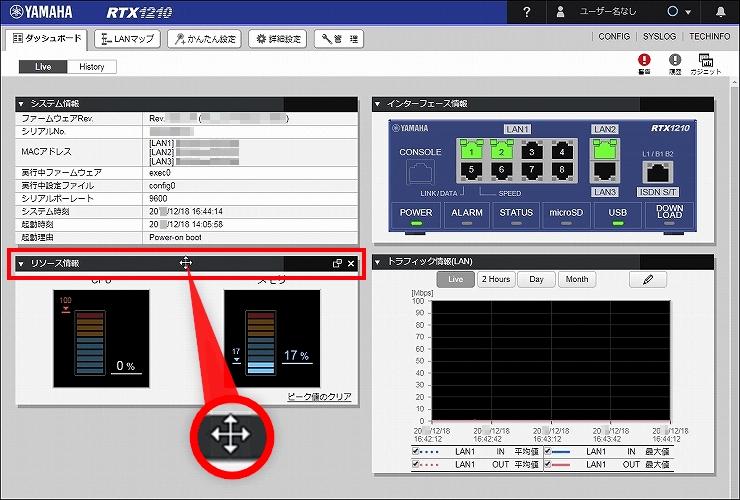Click the exec0 firmware value
The height and width of the screenshot is (500, 740).
click(x=160, y=173)
